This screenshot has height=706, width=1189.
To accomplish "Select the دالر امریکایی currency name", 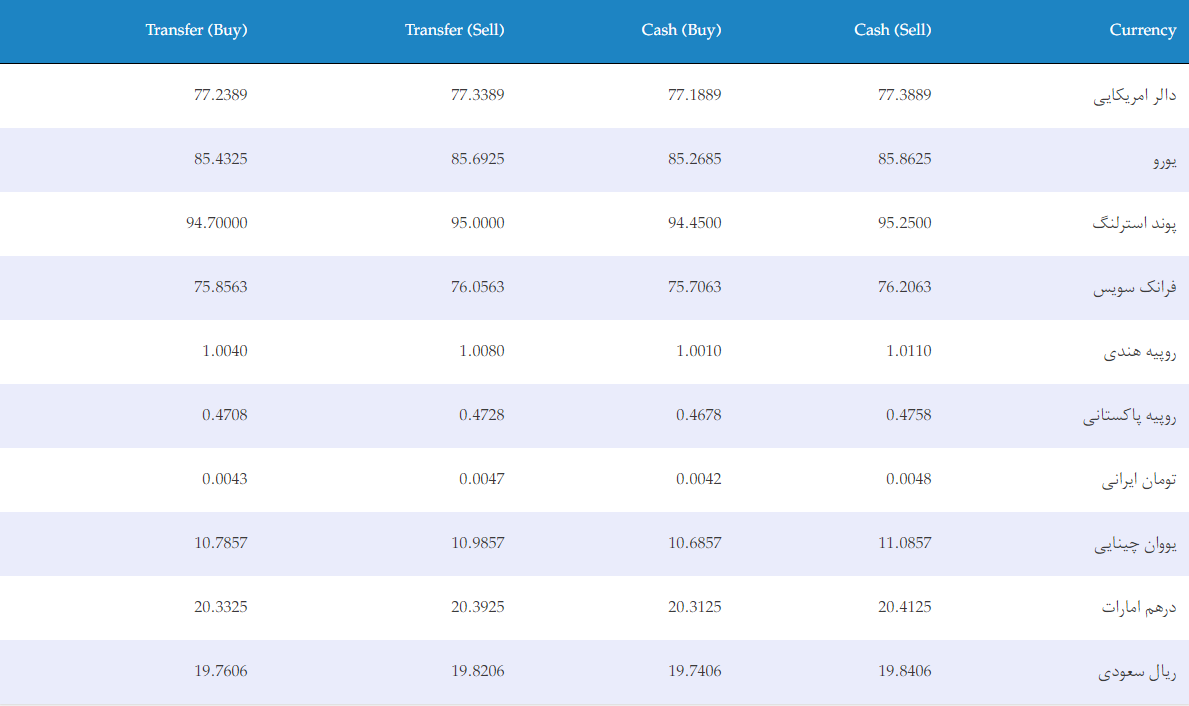I will [x=1134, y=96].
